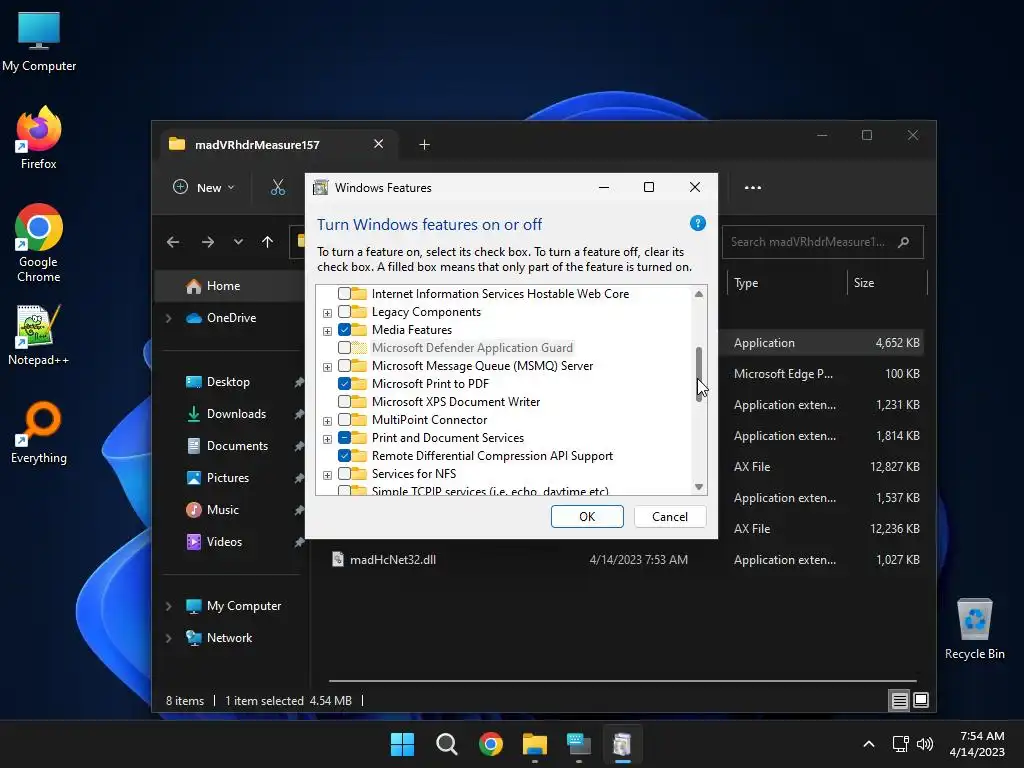Expand the Media Features node
Screen dimensions: 1024x768
coord(327,331)
